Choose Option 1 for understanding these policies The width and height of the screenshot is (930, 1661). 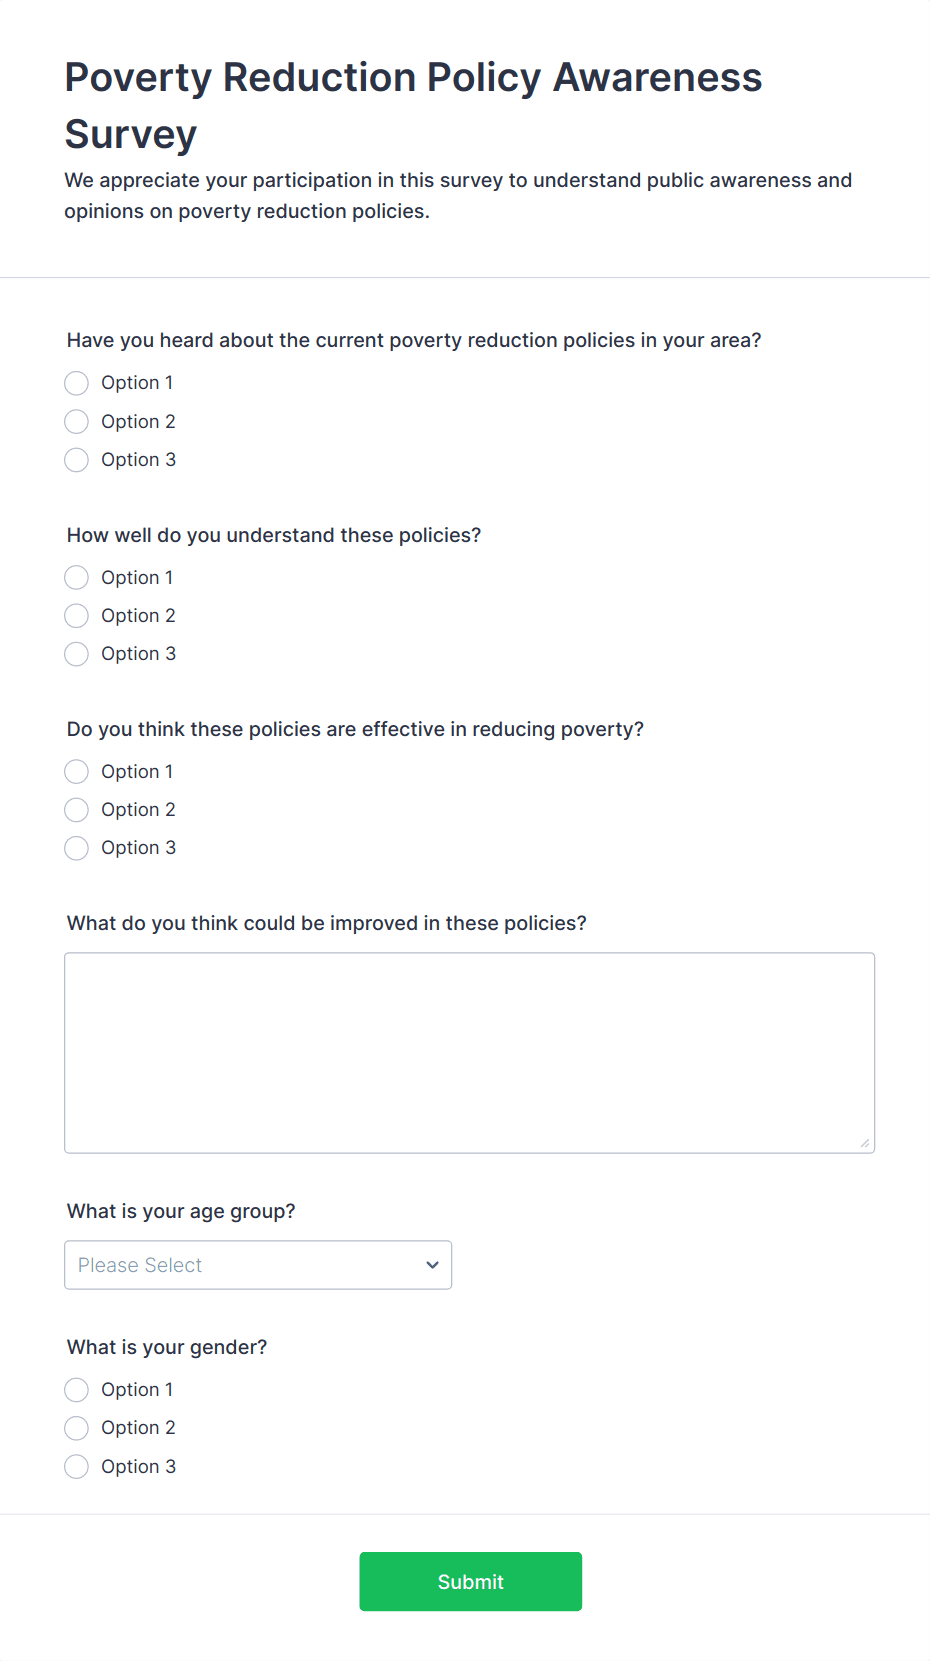click(77, 578)
